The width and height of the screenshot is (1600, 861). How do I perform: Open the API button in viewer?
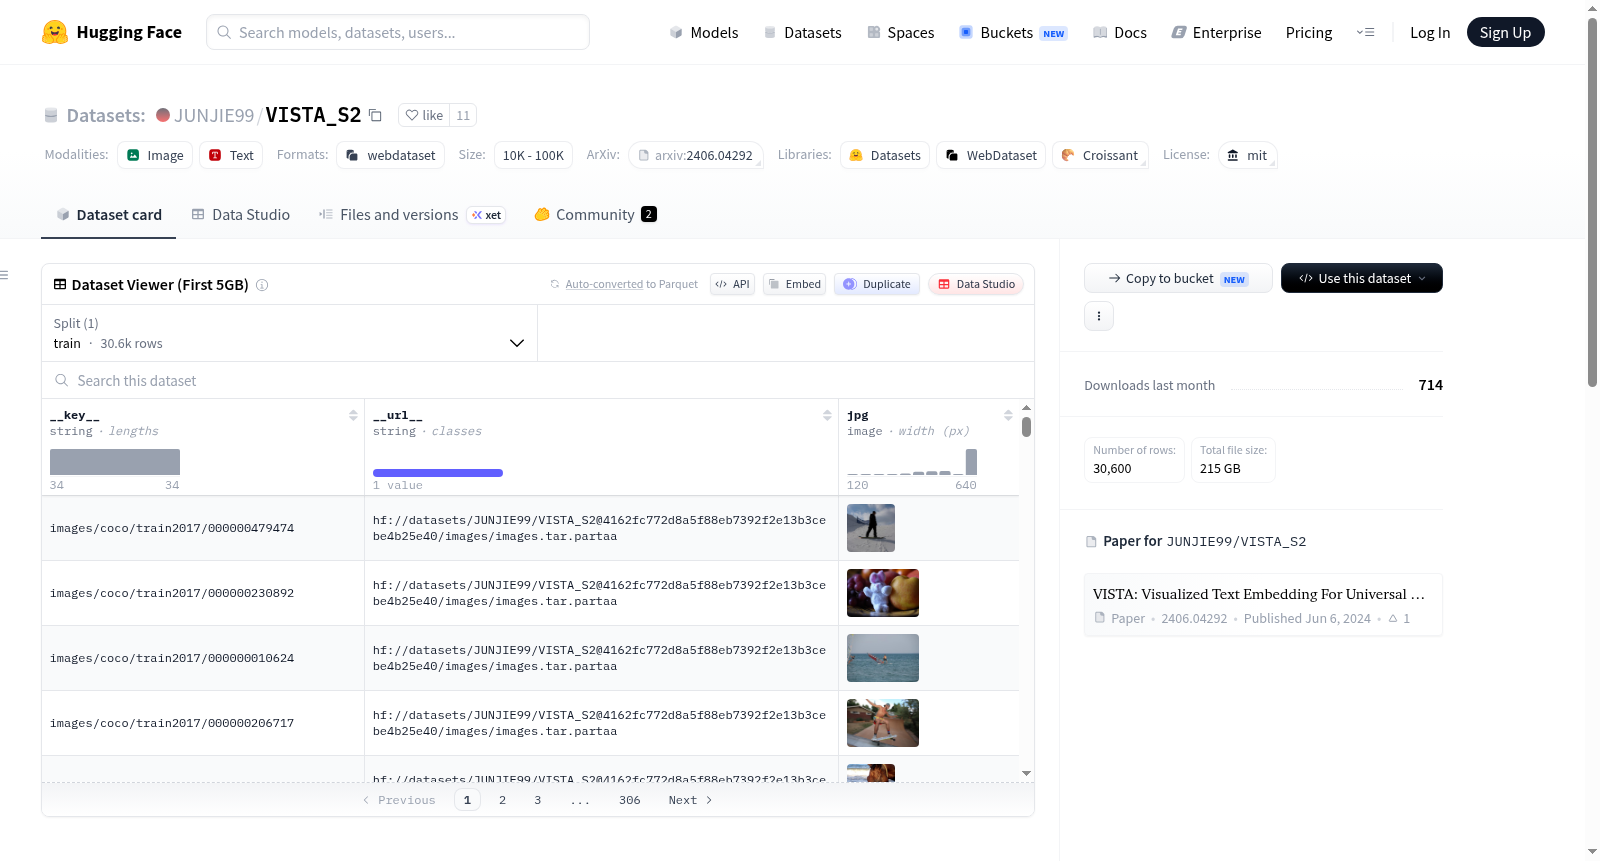click(732, 284)
